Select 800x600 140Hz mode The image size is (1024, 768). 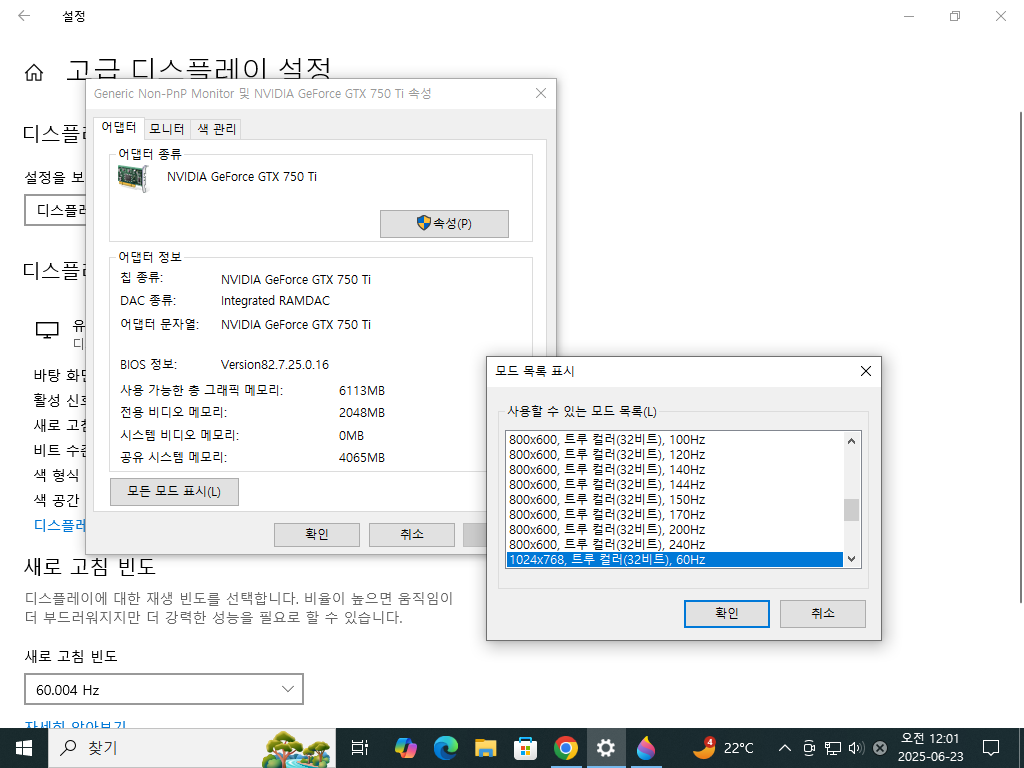[675, 470]
